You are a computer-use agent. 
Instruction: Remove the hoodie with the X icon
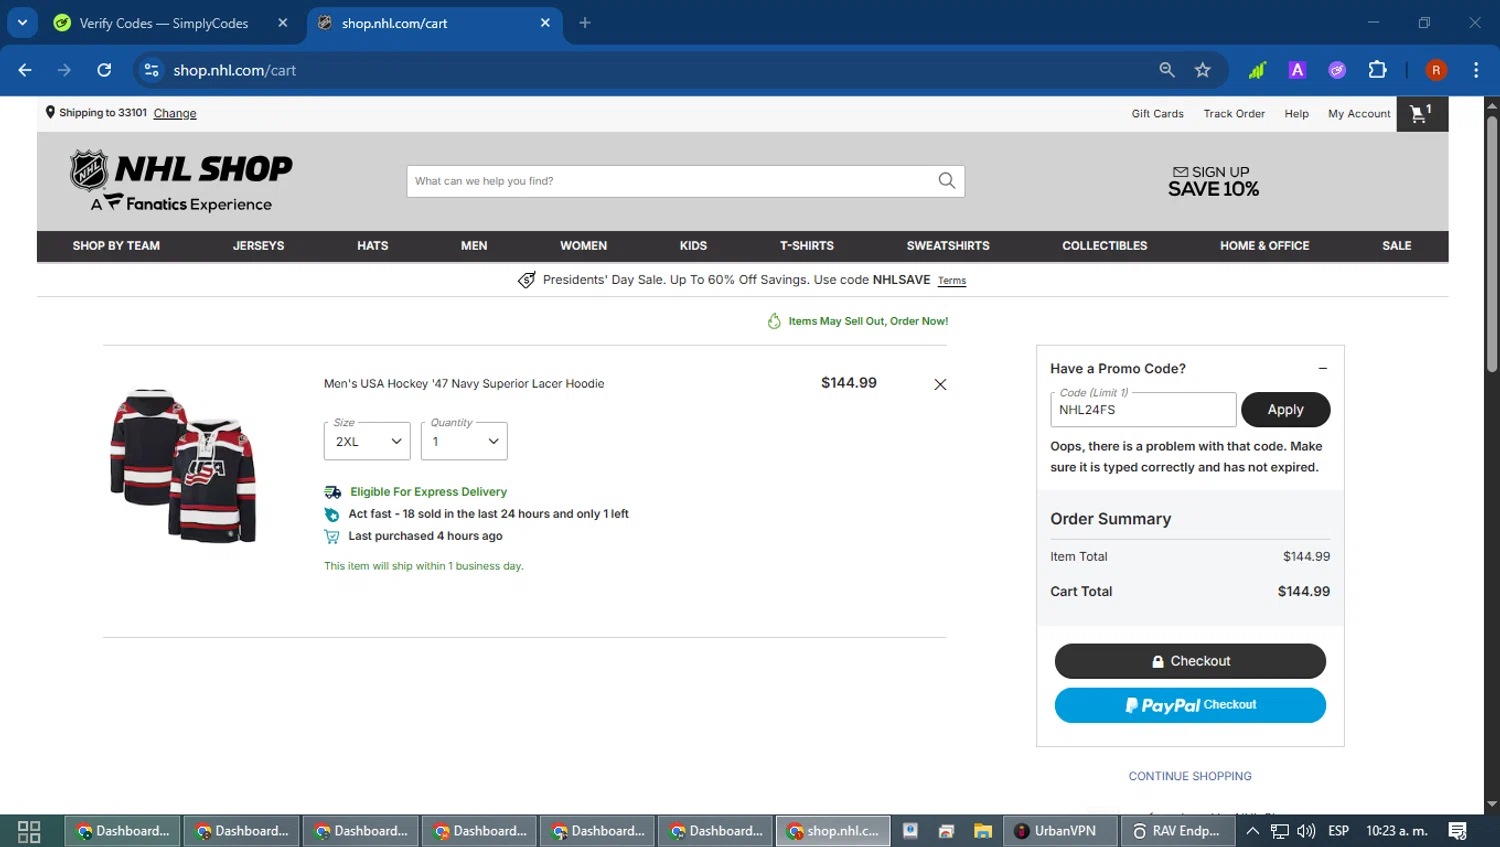(x=940, y=384)
